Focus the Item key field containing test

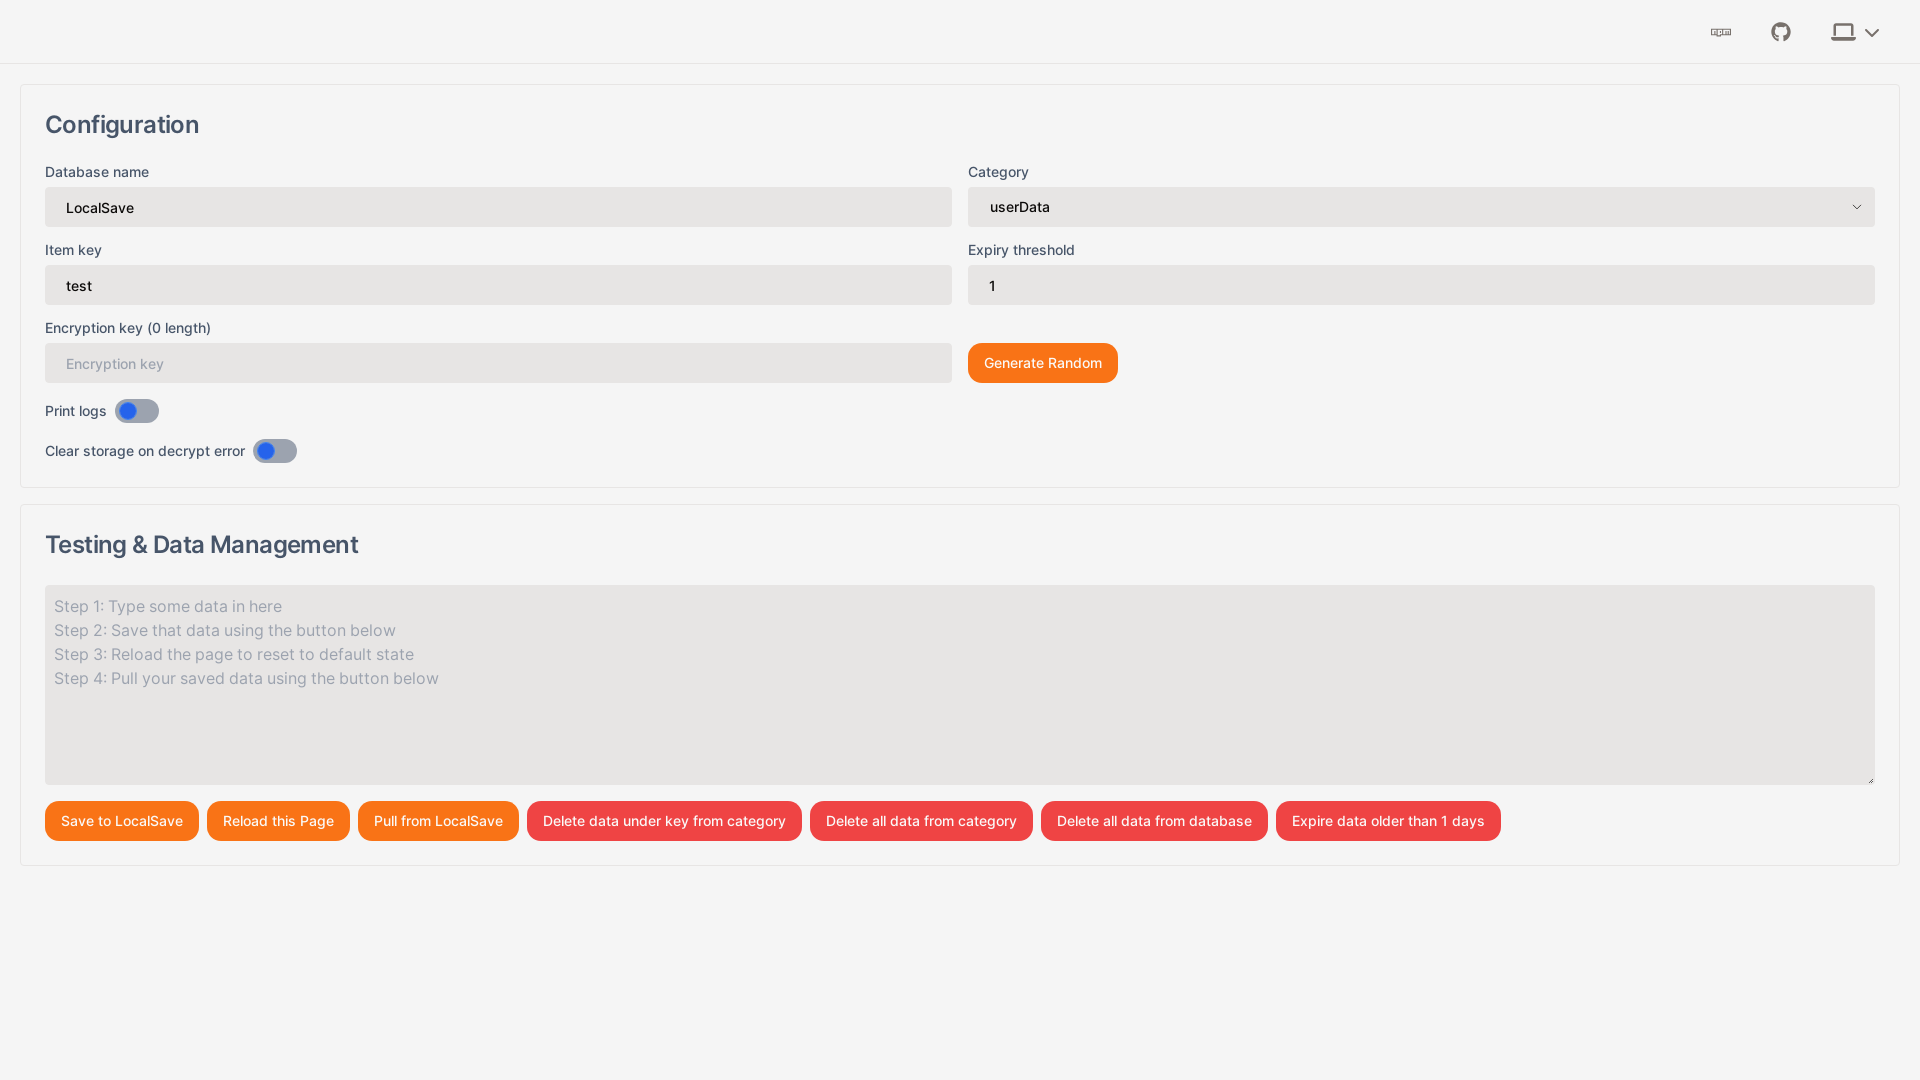(x=498, y=285)
